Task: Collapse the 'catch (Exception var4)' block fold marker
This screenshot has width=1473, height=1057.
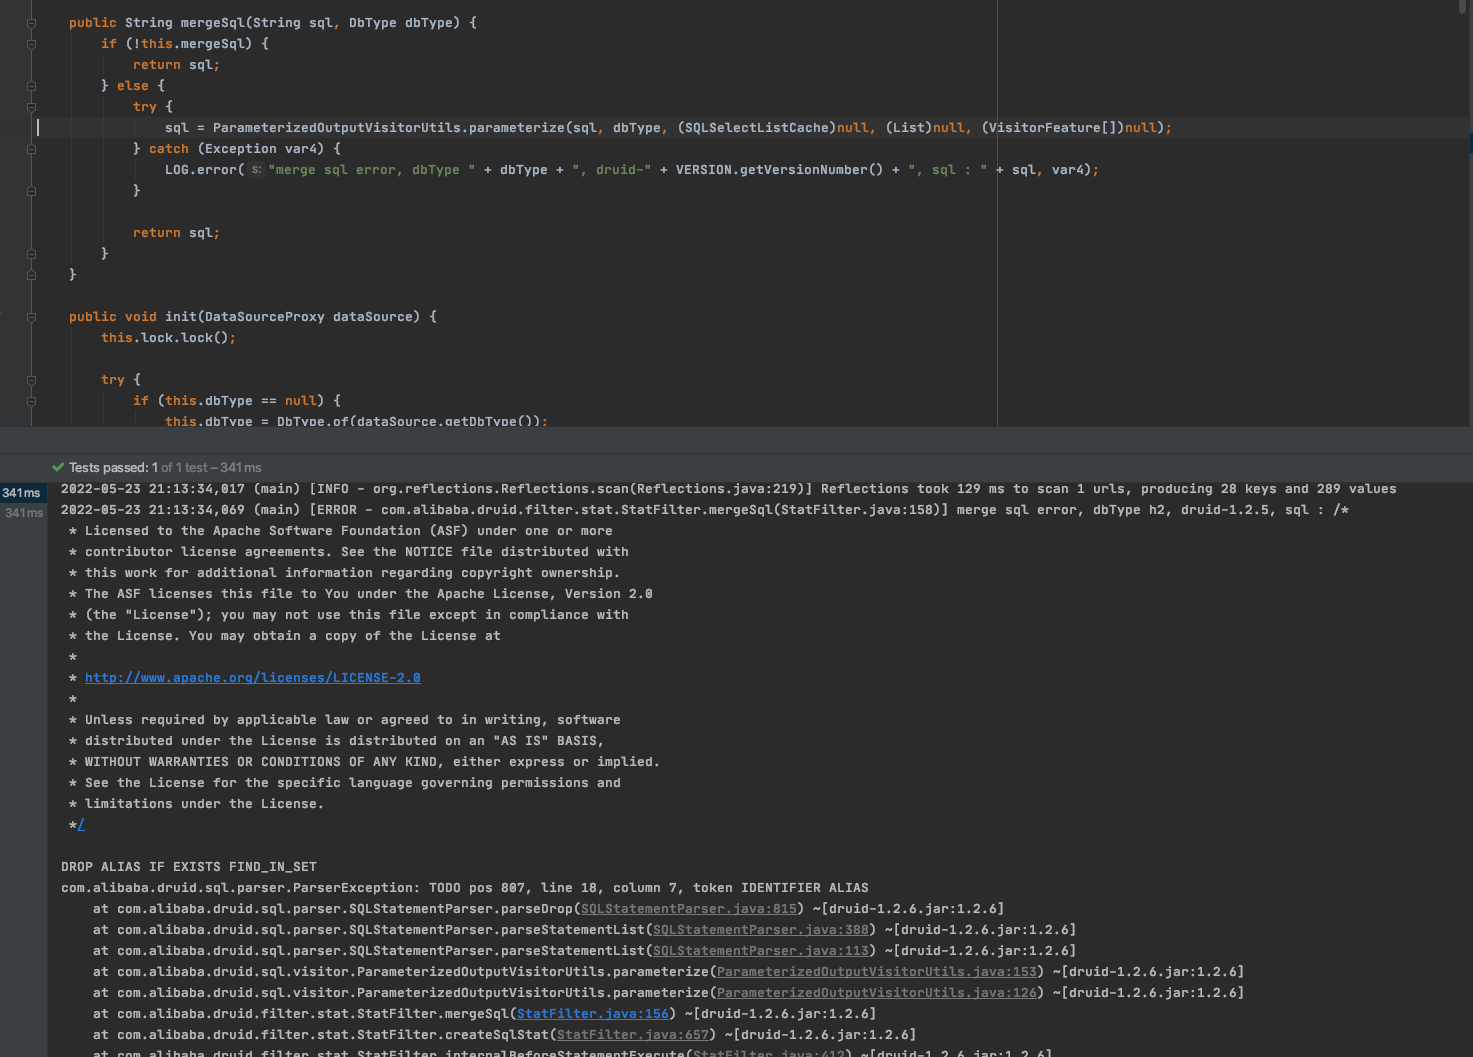Action: click(31, 149)
